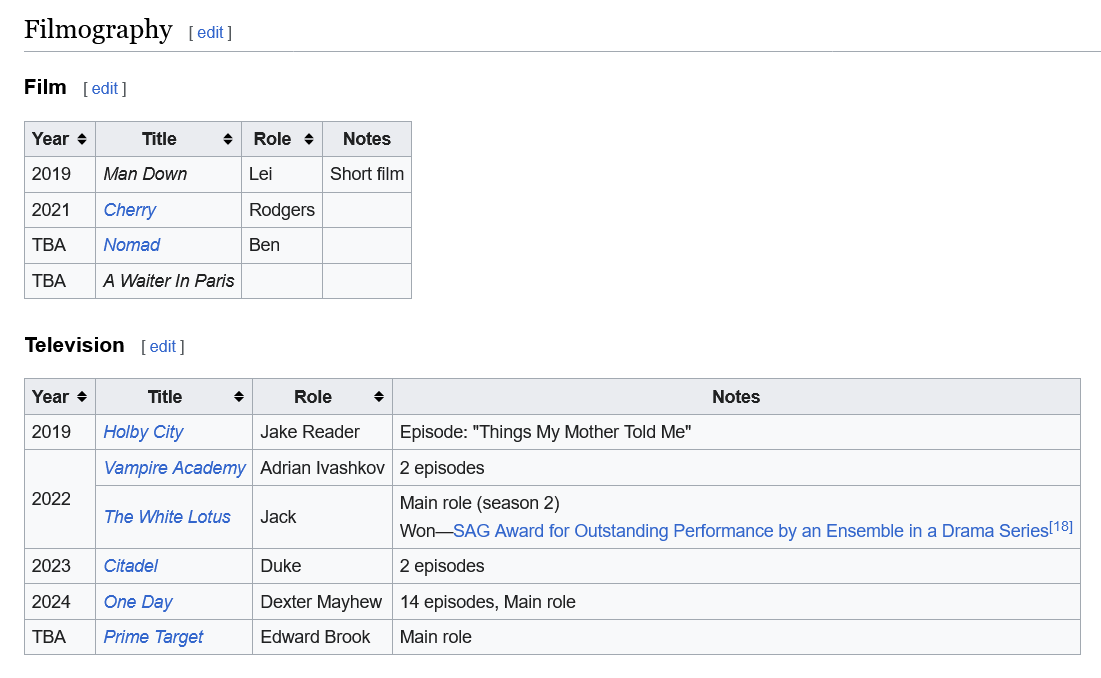This screenshot has width=1101, height=678.
Task: Select the Film table Notes header
Action: click(367, 139)
